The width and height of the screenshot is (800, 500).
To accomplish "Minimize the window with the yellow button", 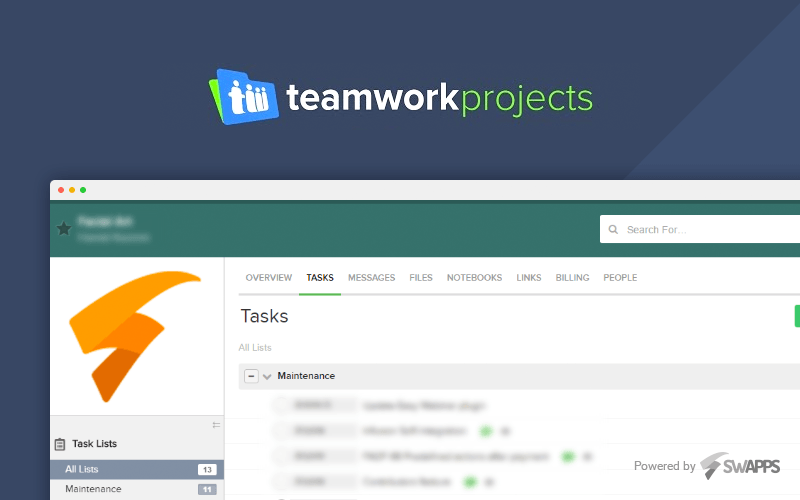I will [72, 190].
